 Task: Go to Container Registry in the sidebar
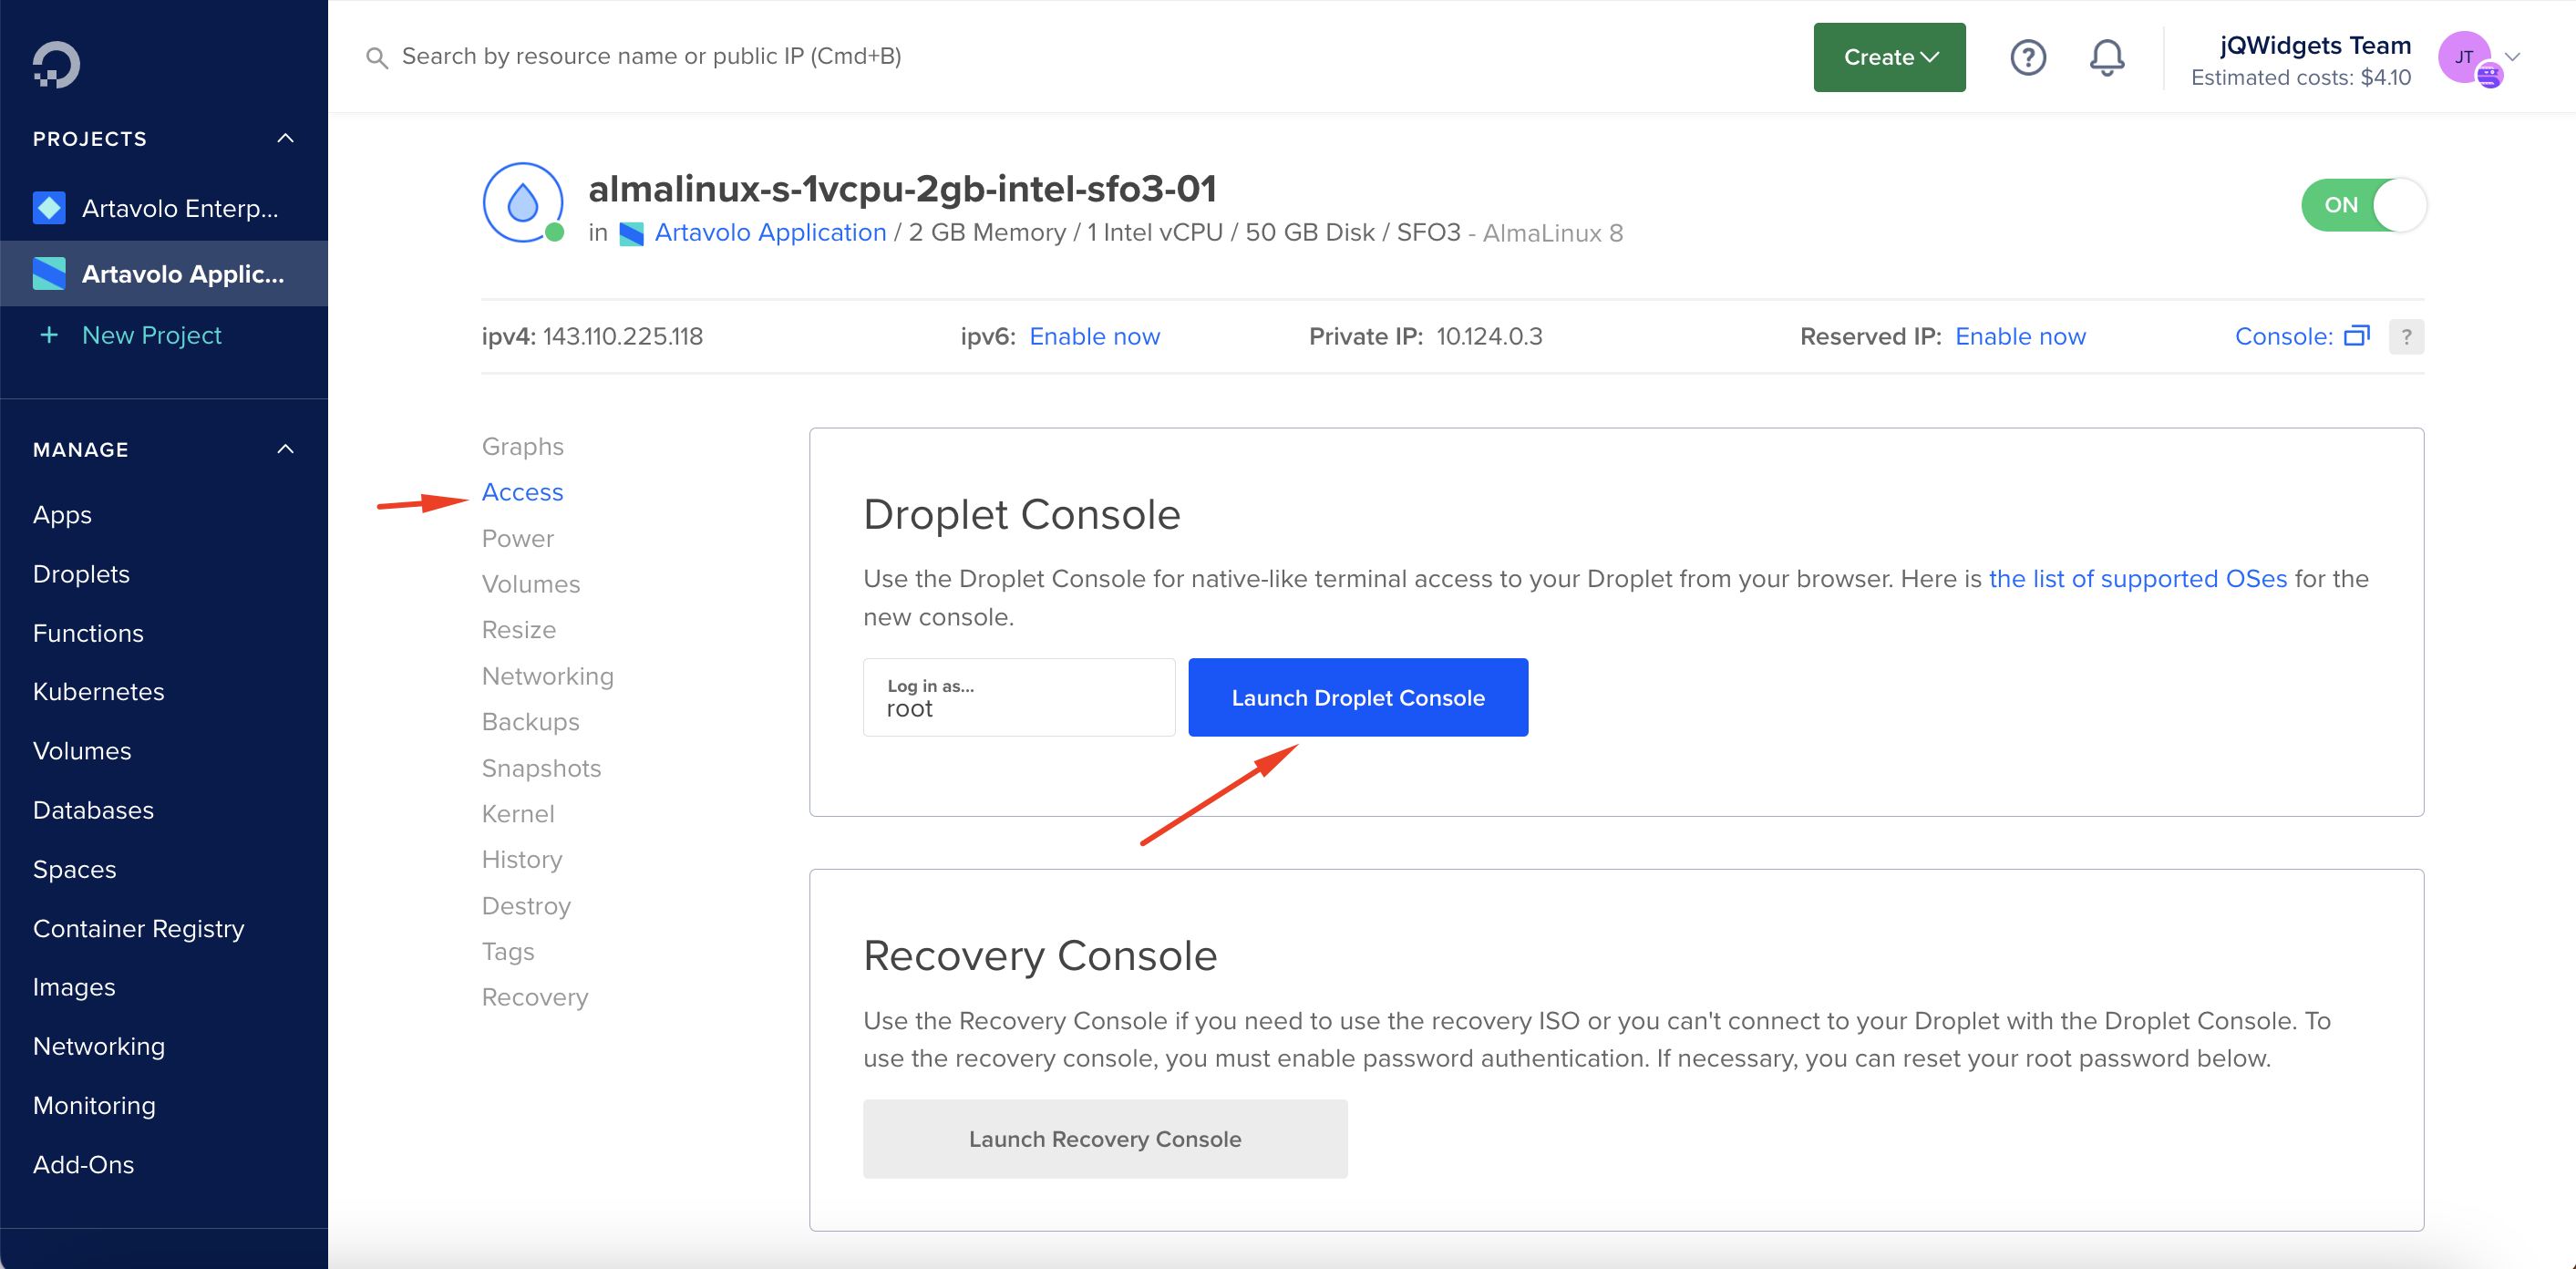pyautogui.click(x=138, y=929)
